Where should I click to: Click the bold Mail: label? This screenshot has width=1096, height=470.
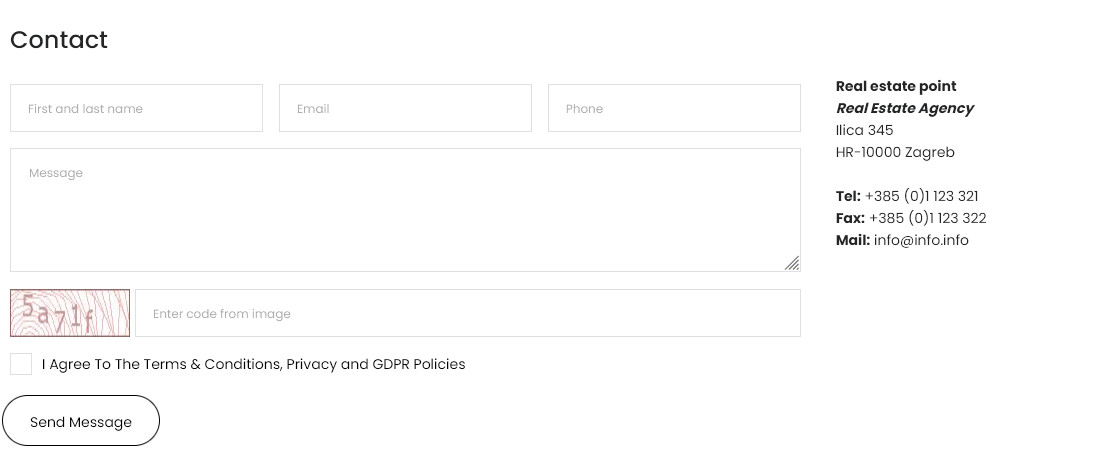tap(853, 240)
